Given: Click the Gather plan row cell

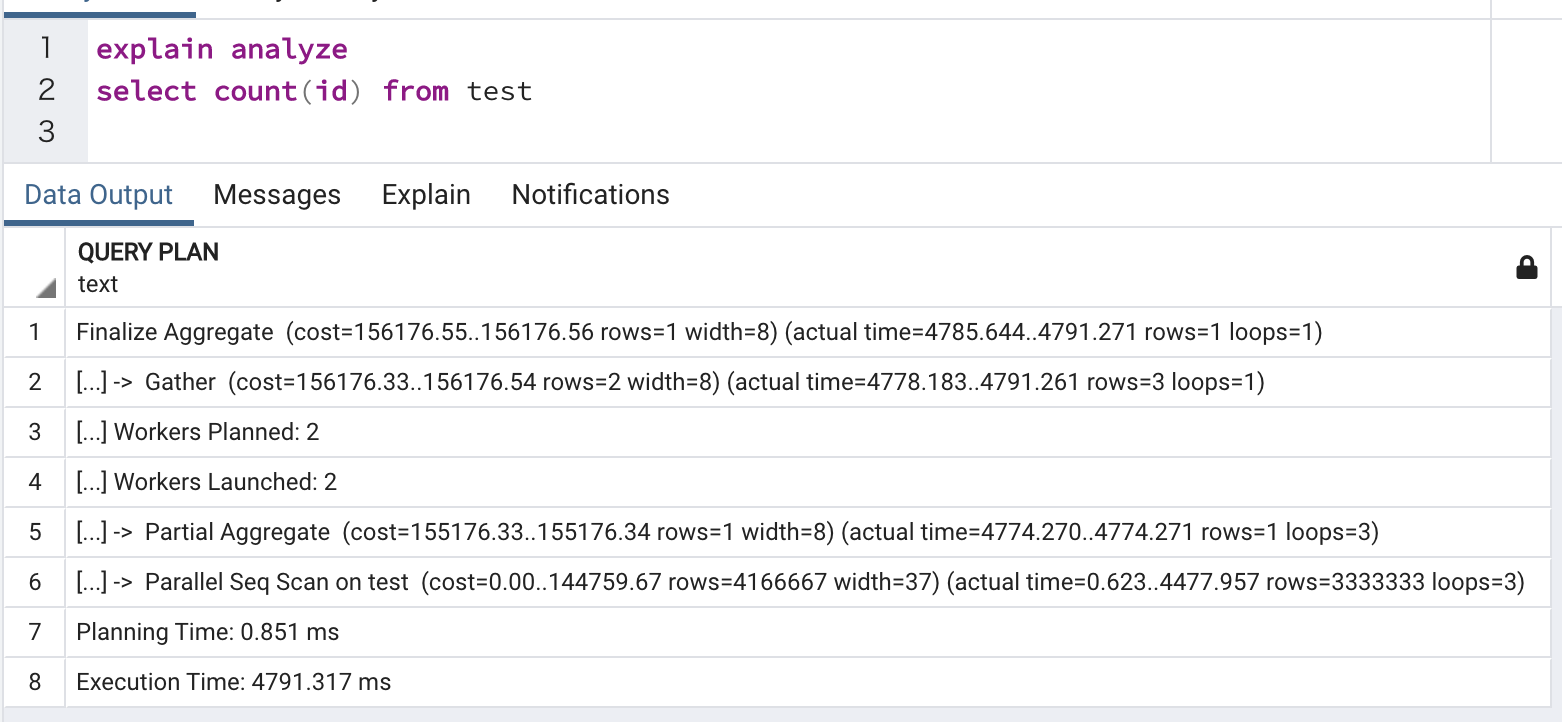Looking at the screenshot, I should [x=670, y=382].
